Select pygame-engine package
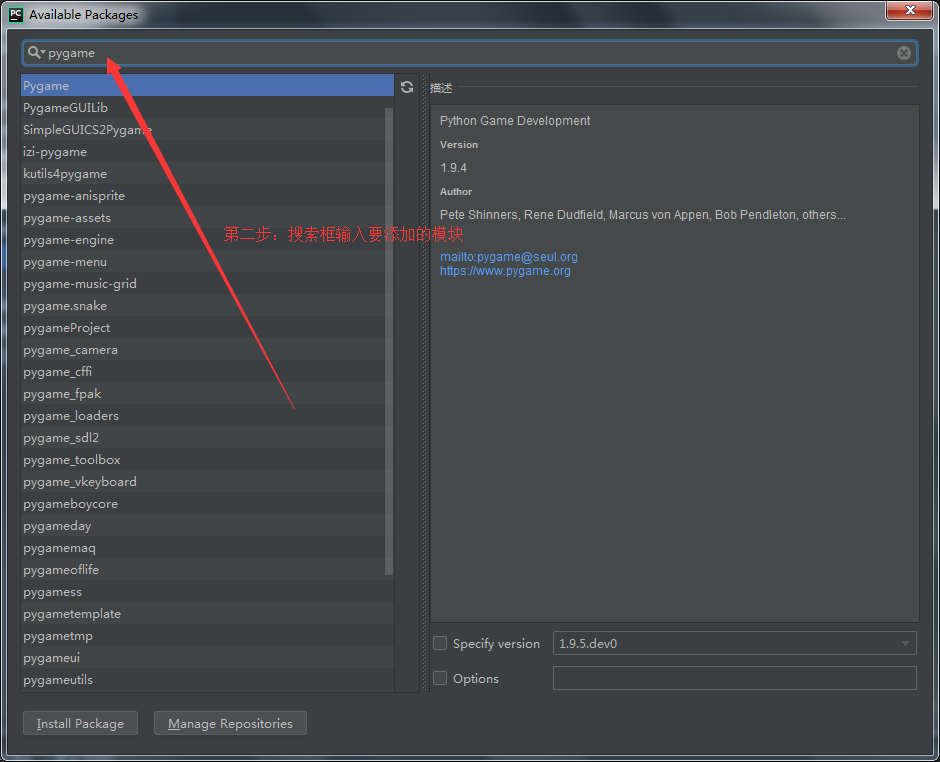 [x=207, y=240]
